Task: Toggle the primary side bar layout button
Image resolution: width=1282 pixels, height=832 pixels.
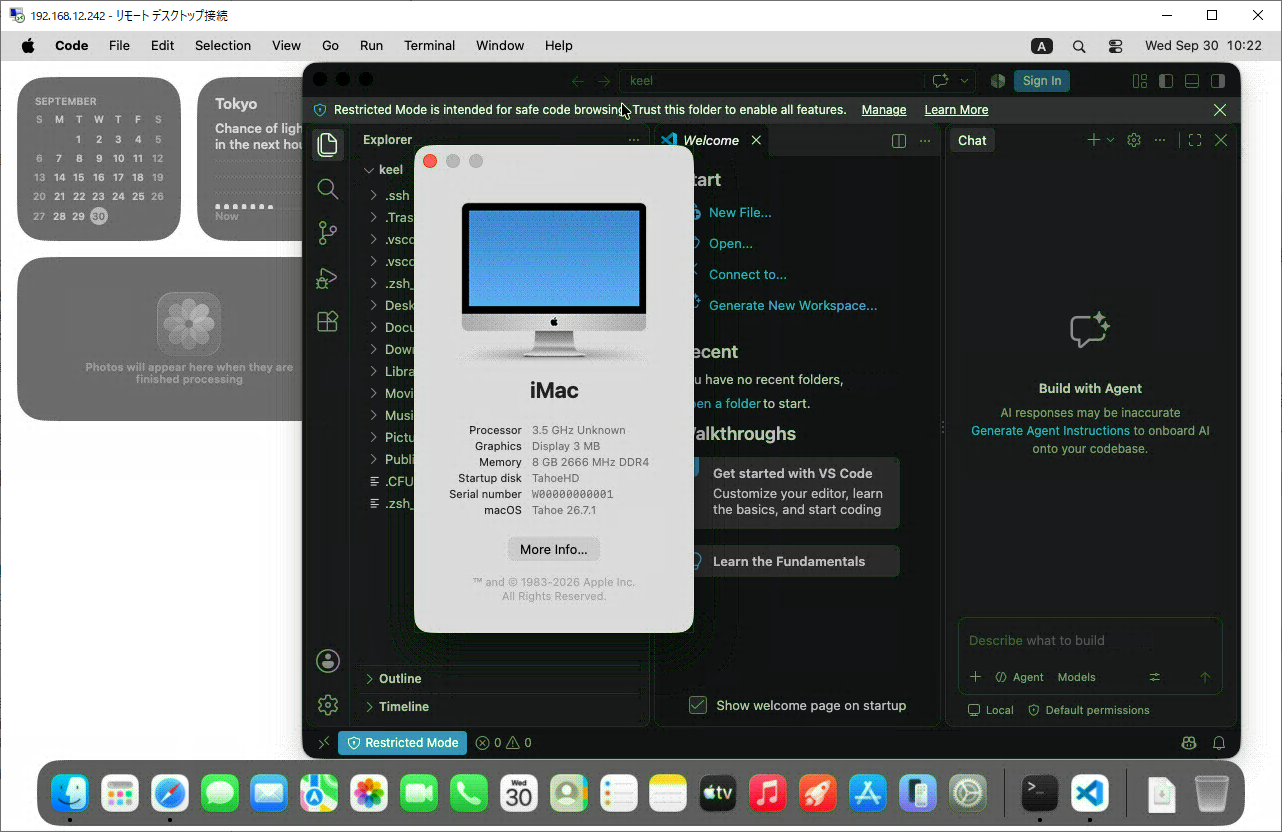Action: pyautogui.click(x=1166, y=81)
